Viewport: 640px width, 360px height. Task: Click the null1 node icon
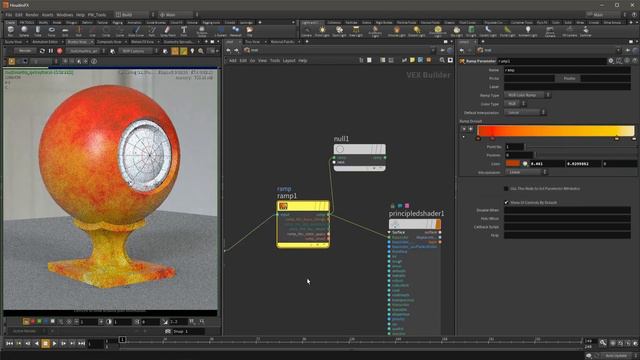pyautogui.click(x=340, y=149)
